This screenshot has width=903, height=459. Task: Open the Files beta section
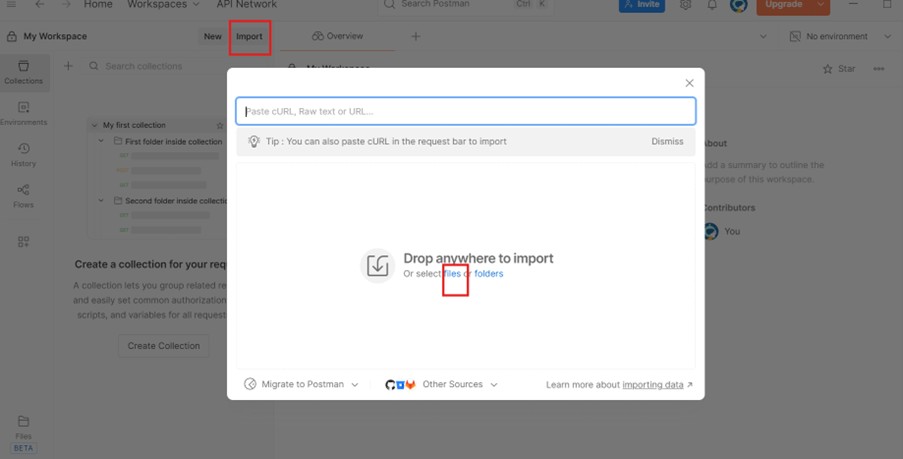(23, 432)
